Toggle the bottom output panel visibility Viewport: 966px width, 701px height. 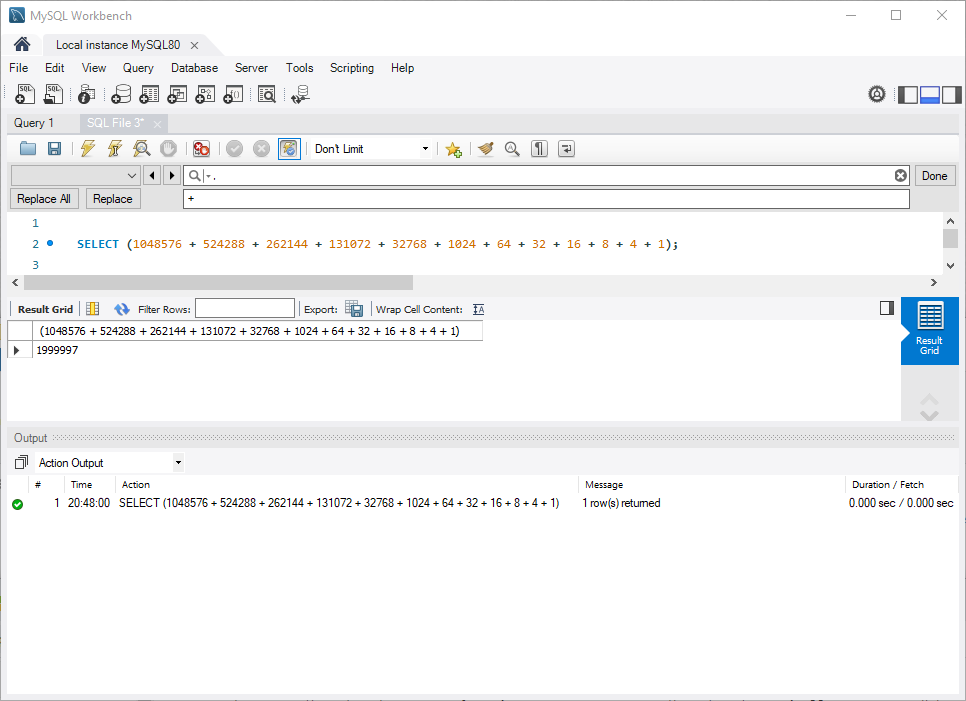pyautogui.click(x=929, y=95)
